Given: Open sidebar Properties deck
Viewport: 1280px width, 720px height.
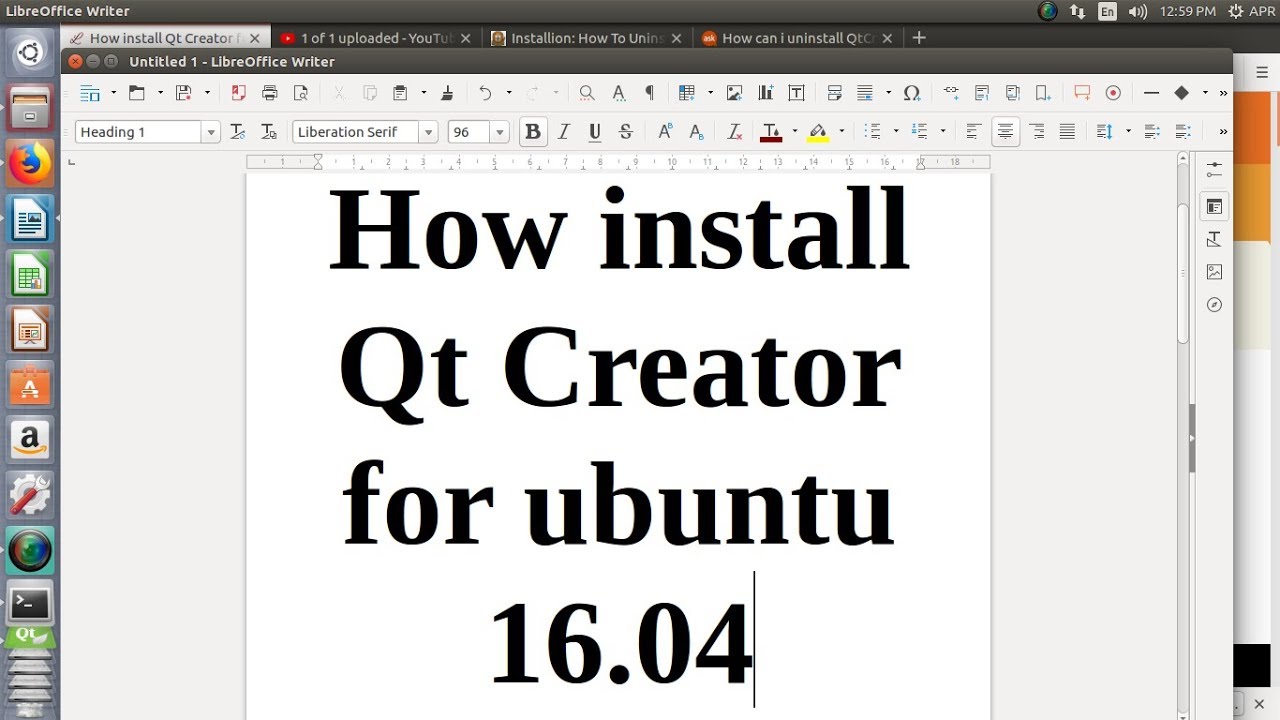Looking at the screenshot, I should click(x=1214, y=207).
